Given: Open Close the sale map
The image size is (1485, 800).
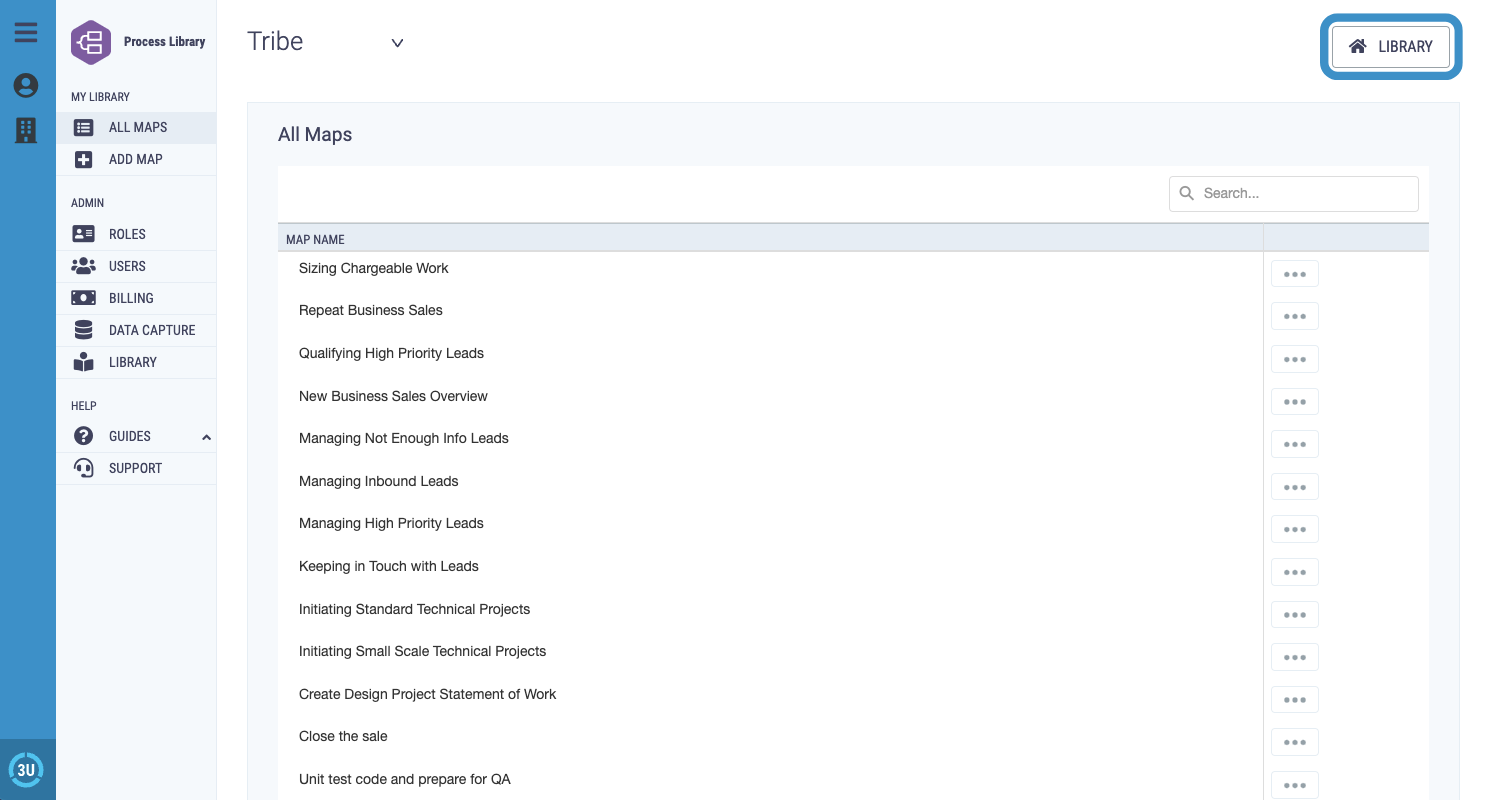Looking at the screenshot, I should (343, 736).
